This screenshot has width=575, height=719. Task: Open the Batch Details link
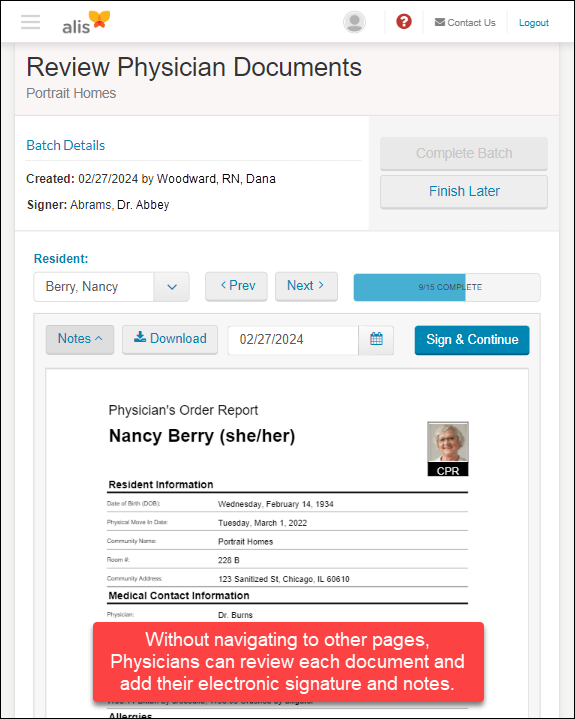point(66,145)
